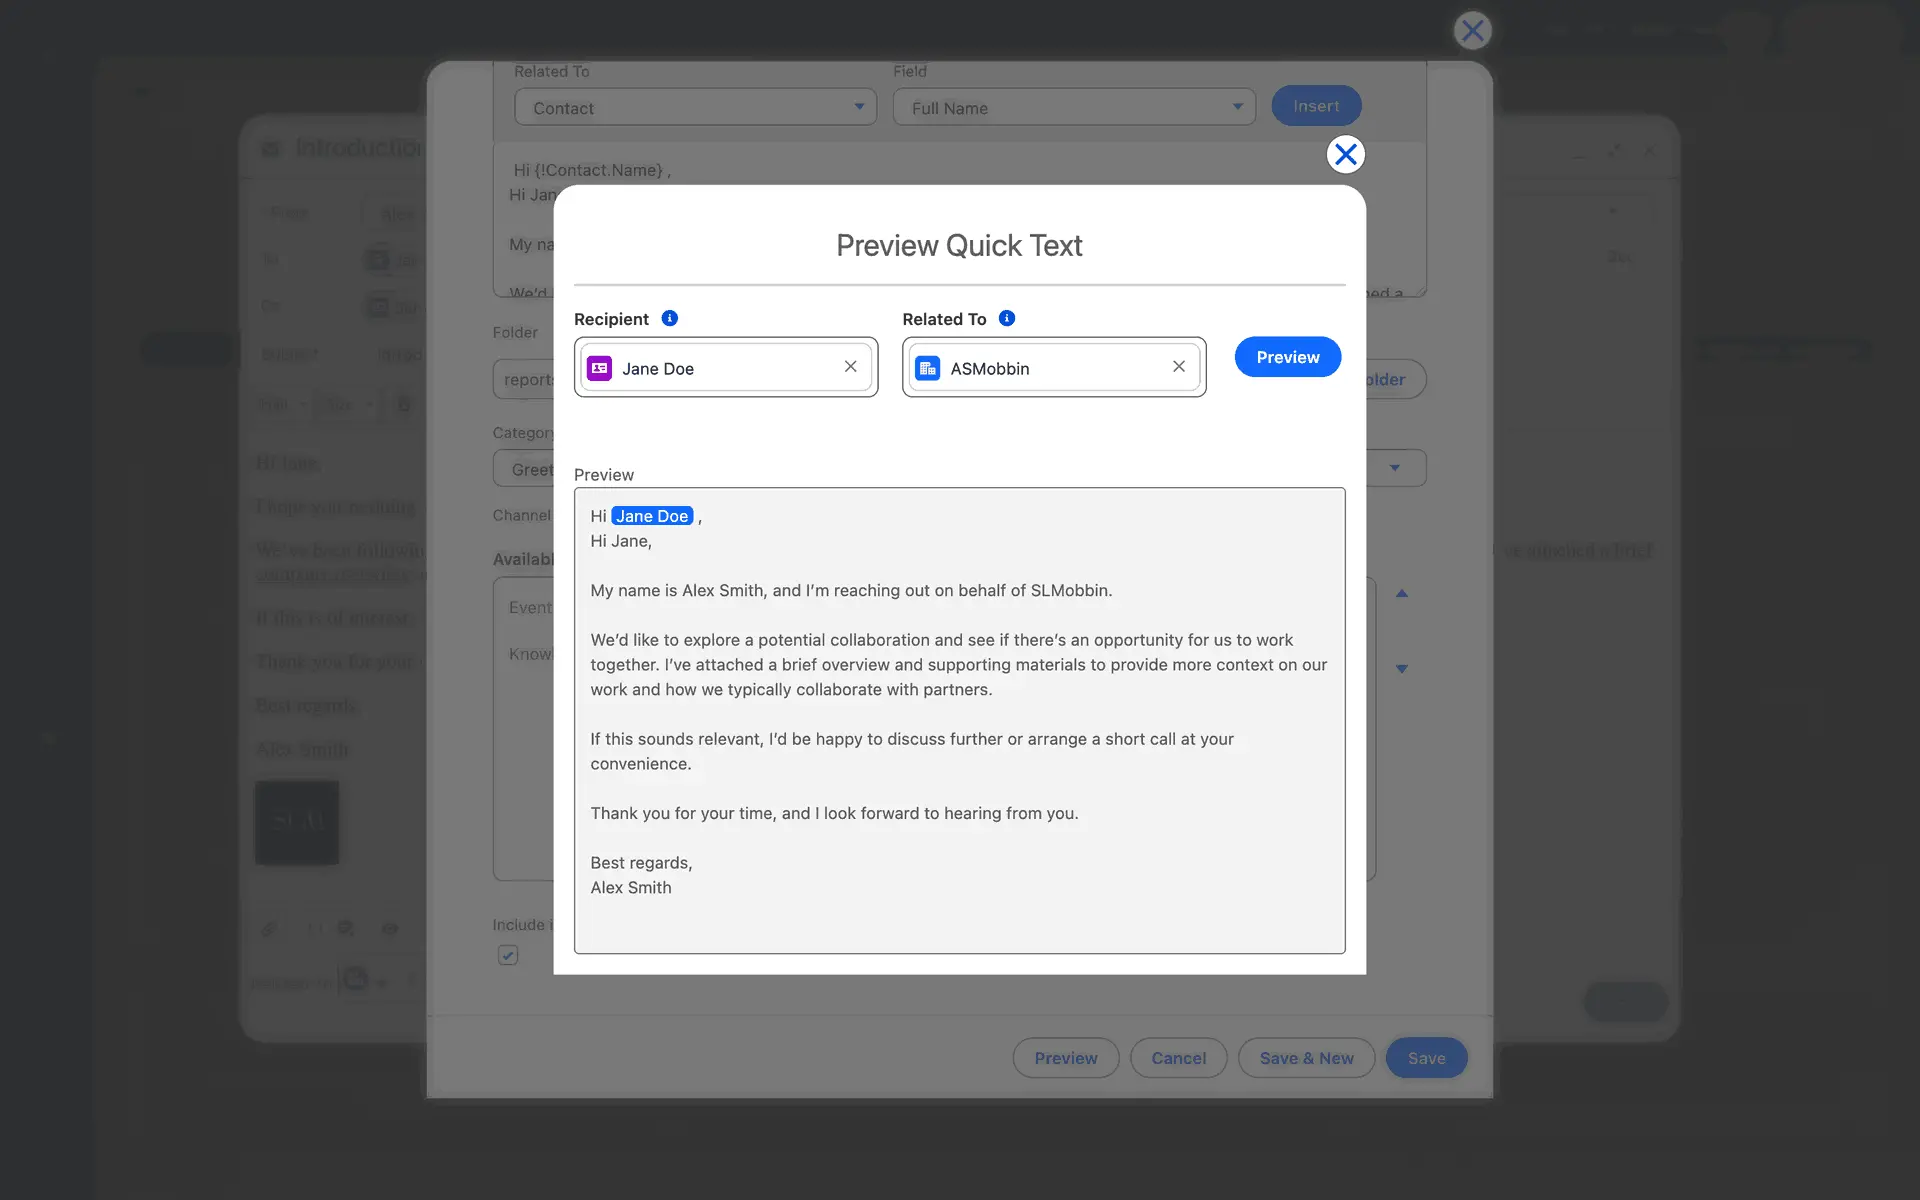Image resolution: width=1920 pixels, height=1200 pixels.
Task: Click the bottom Preview outline button
Action: pyautogui.click(x=1065, y=1058)
